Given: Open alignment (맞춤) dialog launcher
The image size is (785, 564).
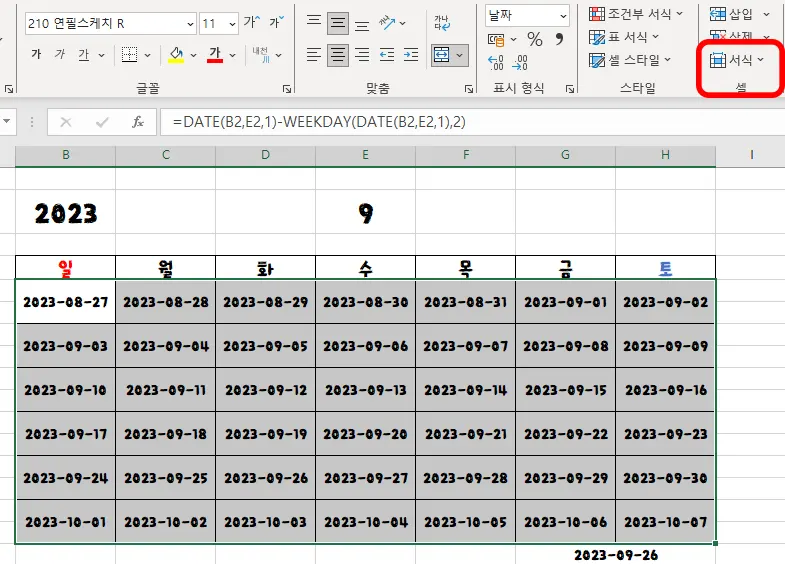Looking at the screenshot, I should (469, 89).
